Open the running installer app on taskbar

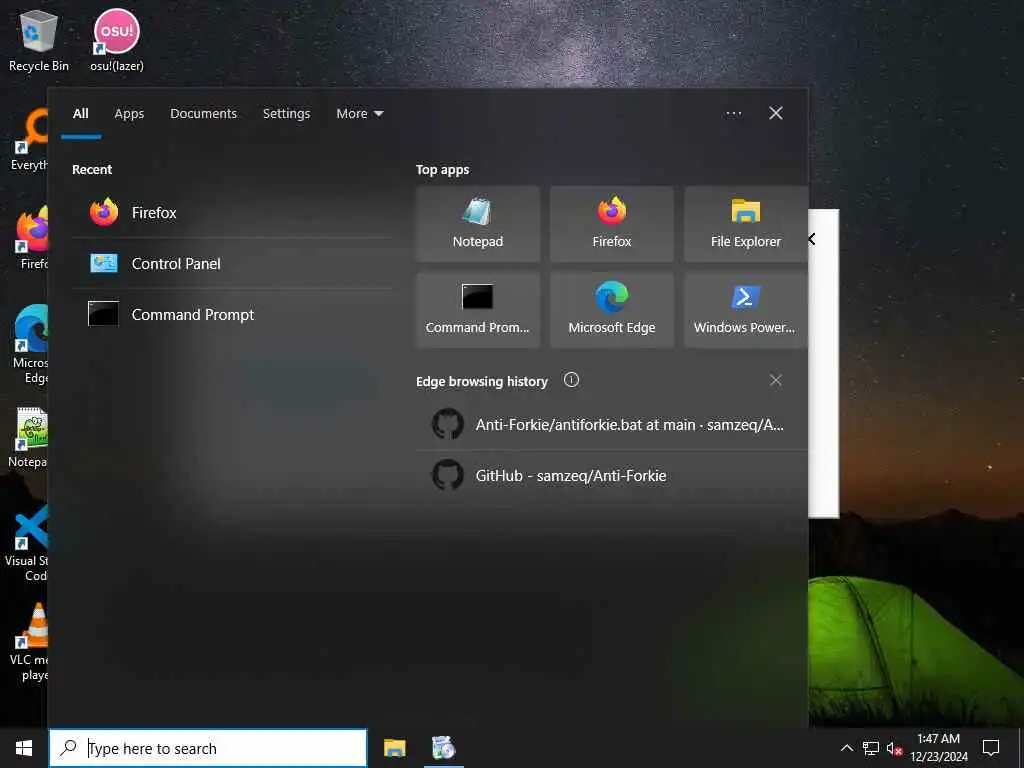(x=444, y=748)
